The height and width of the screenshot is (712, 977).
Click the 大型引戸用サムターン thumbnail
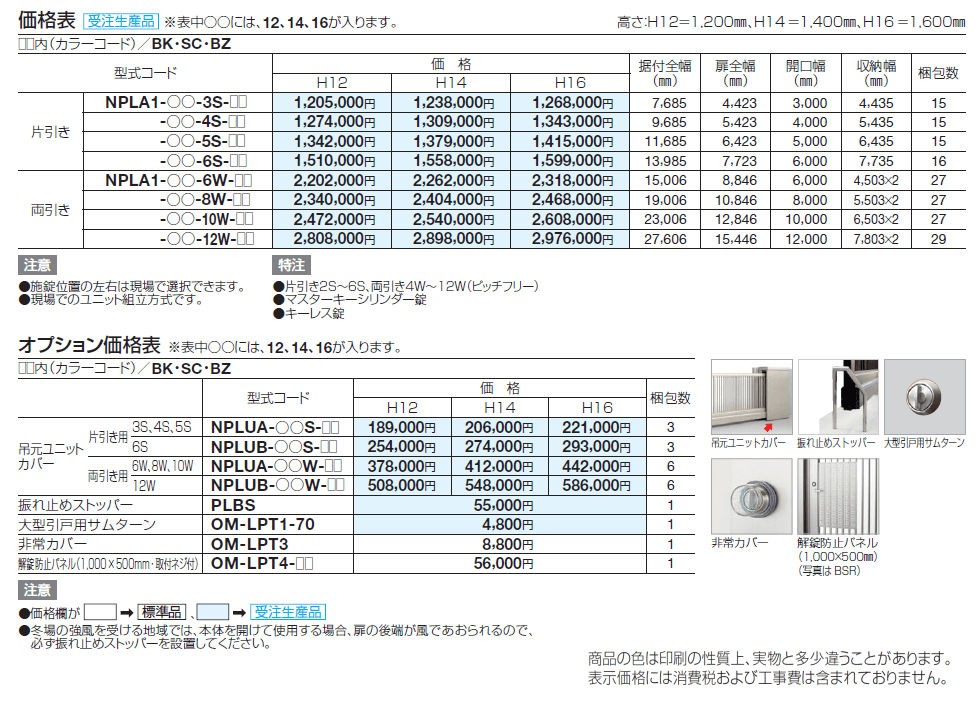click(x=925, y=395)
